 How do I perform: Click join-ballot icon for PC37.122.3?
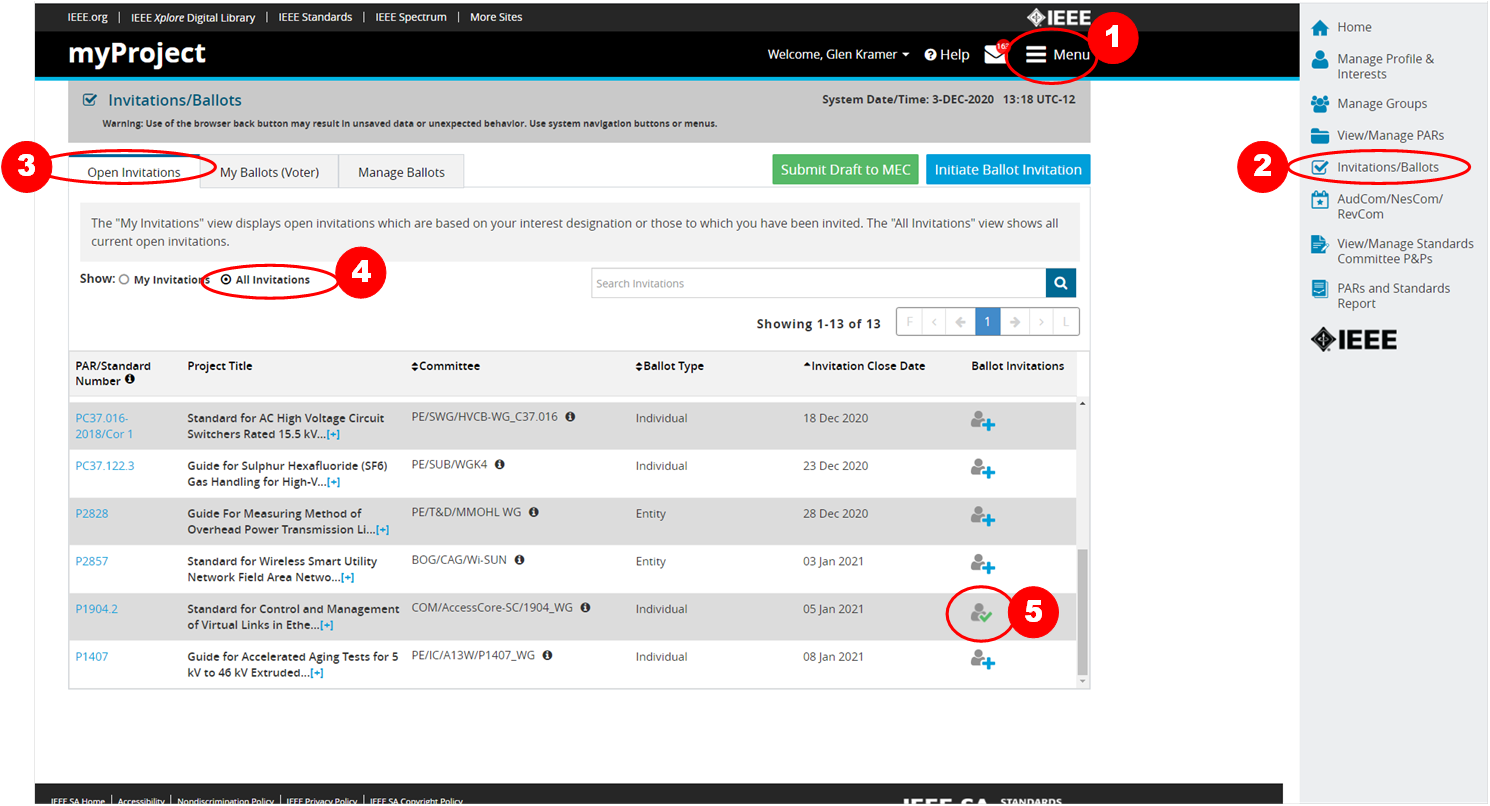tap(982, 469)
